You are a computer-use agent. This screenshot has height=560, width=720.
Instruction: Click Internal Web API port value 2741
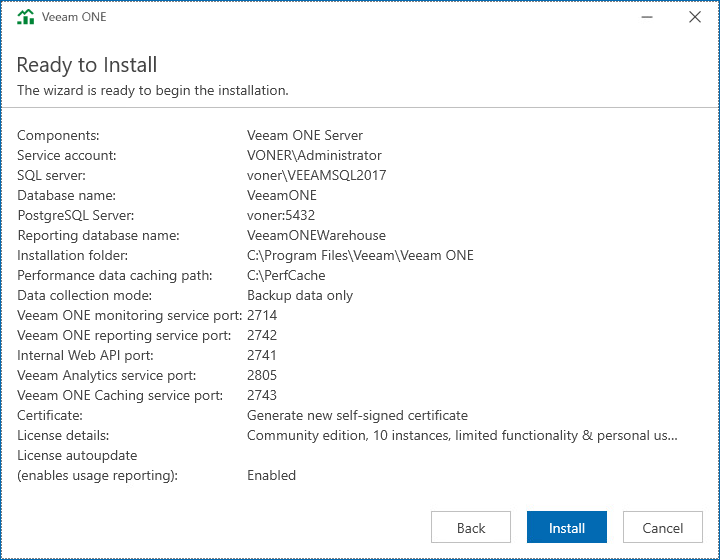[262, 355]
